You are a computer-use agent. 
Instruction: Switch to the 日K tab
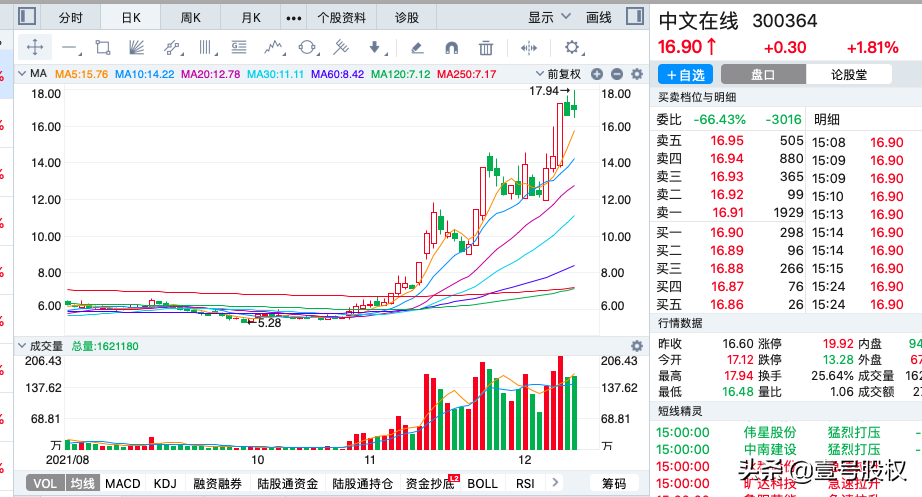(131, 18)
